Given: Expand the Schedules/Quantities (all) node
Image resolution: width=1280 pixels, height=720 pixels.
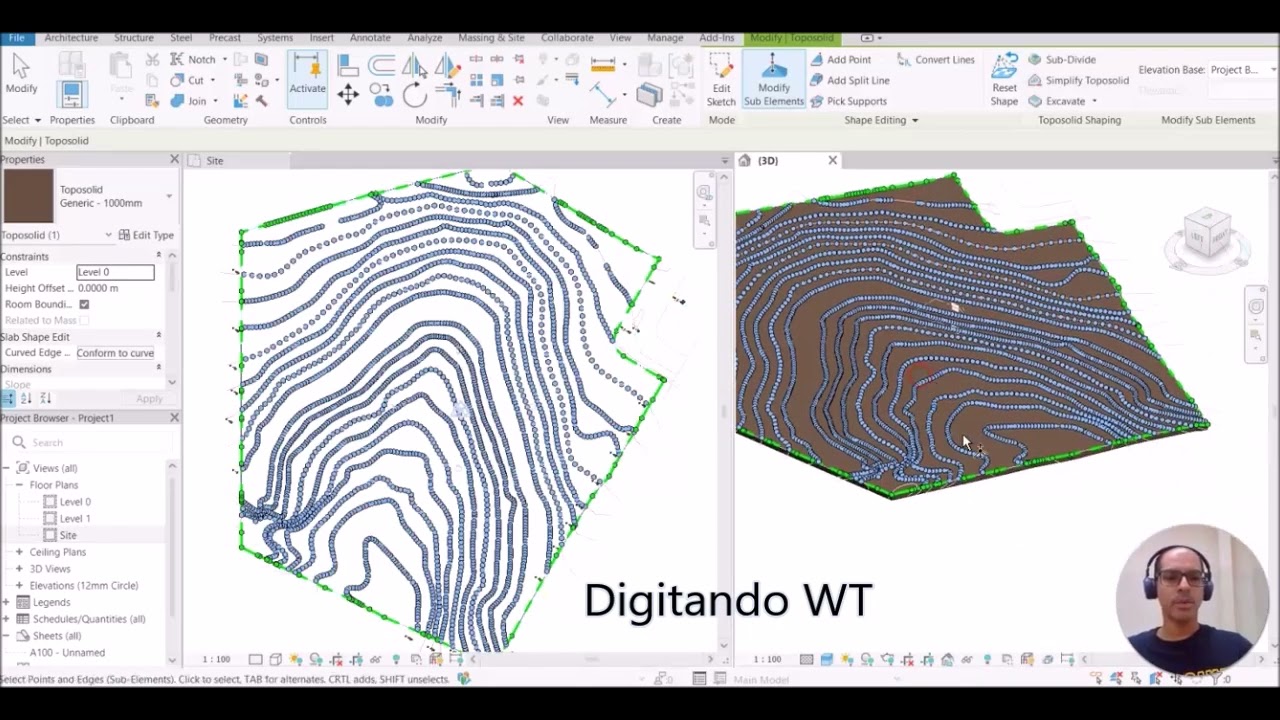Looking at the screenshot, I should click(x=6, y=619).
